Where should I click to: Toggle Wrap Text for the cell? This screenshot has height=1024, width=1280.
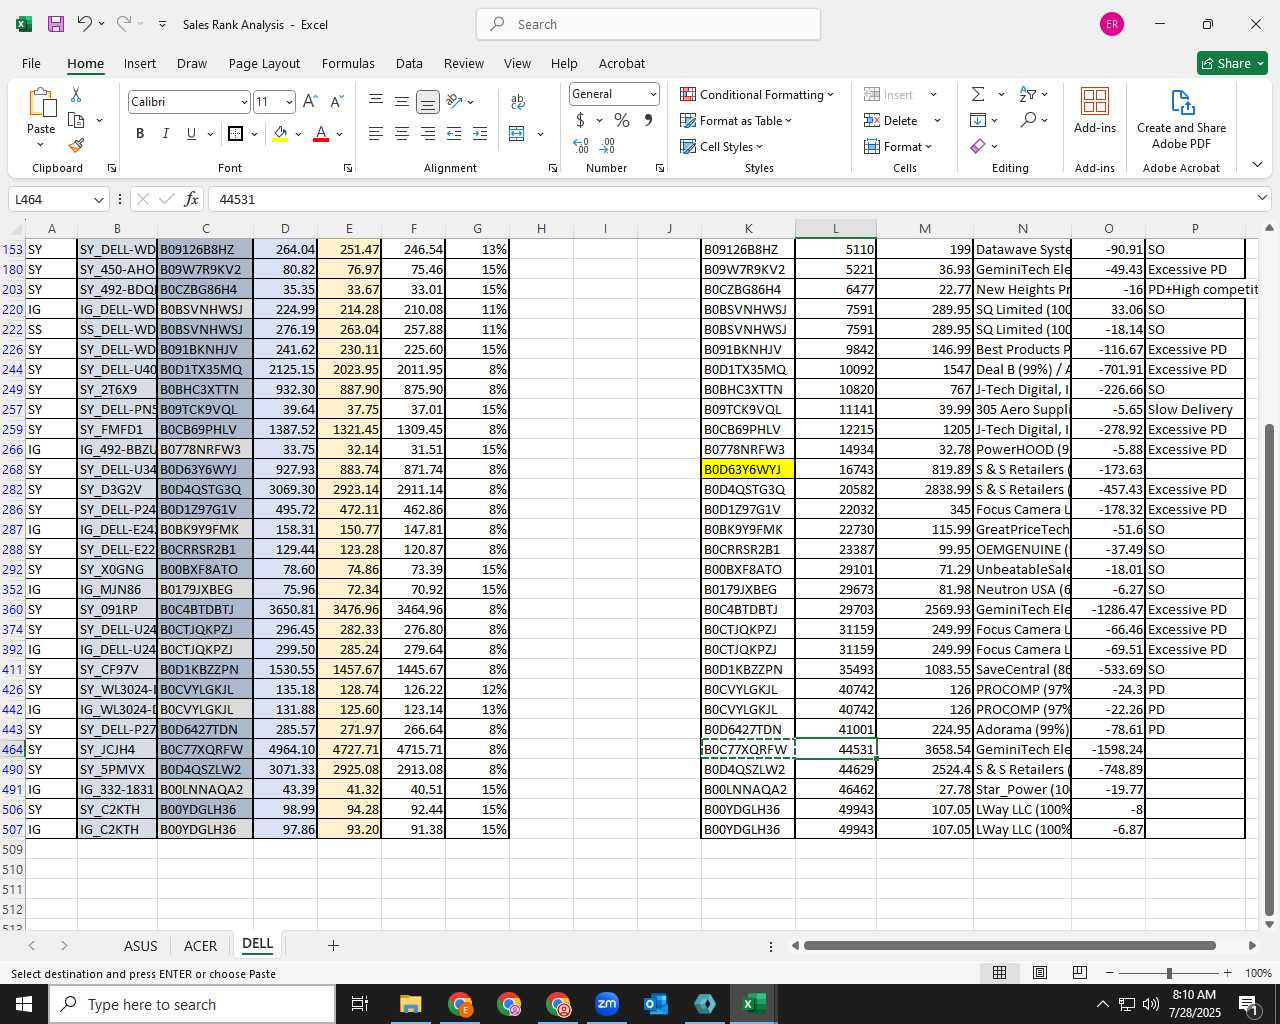point(518,102)
